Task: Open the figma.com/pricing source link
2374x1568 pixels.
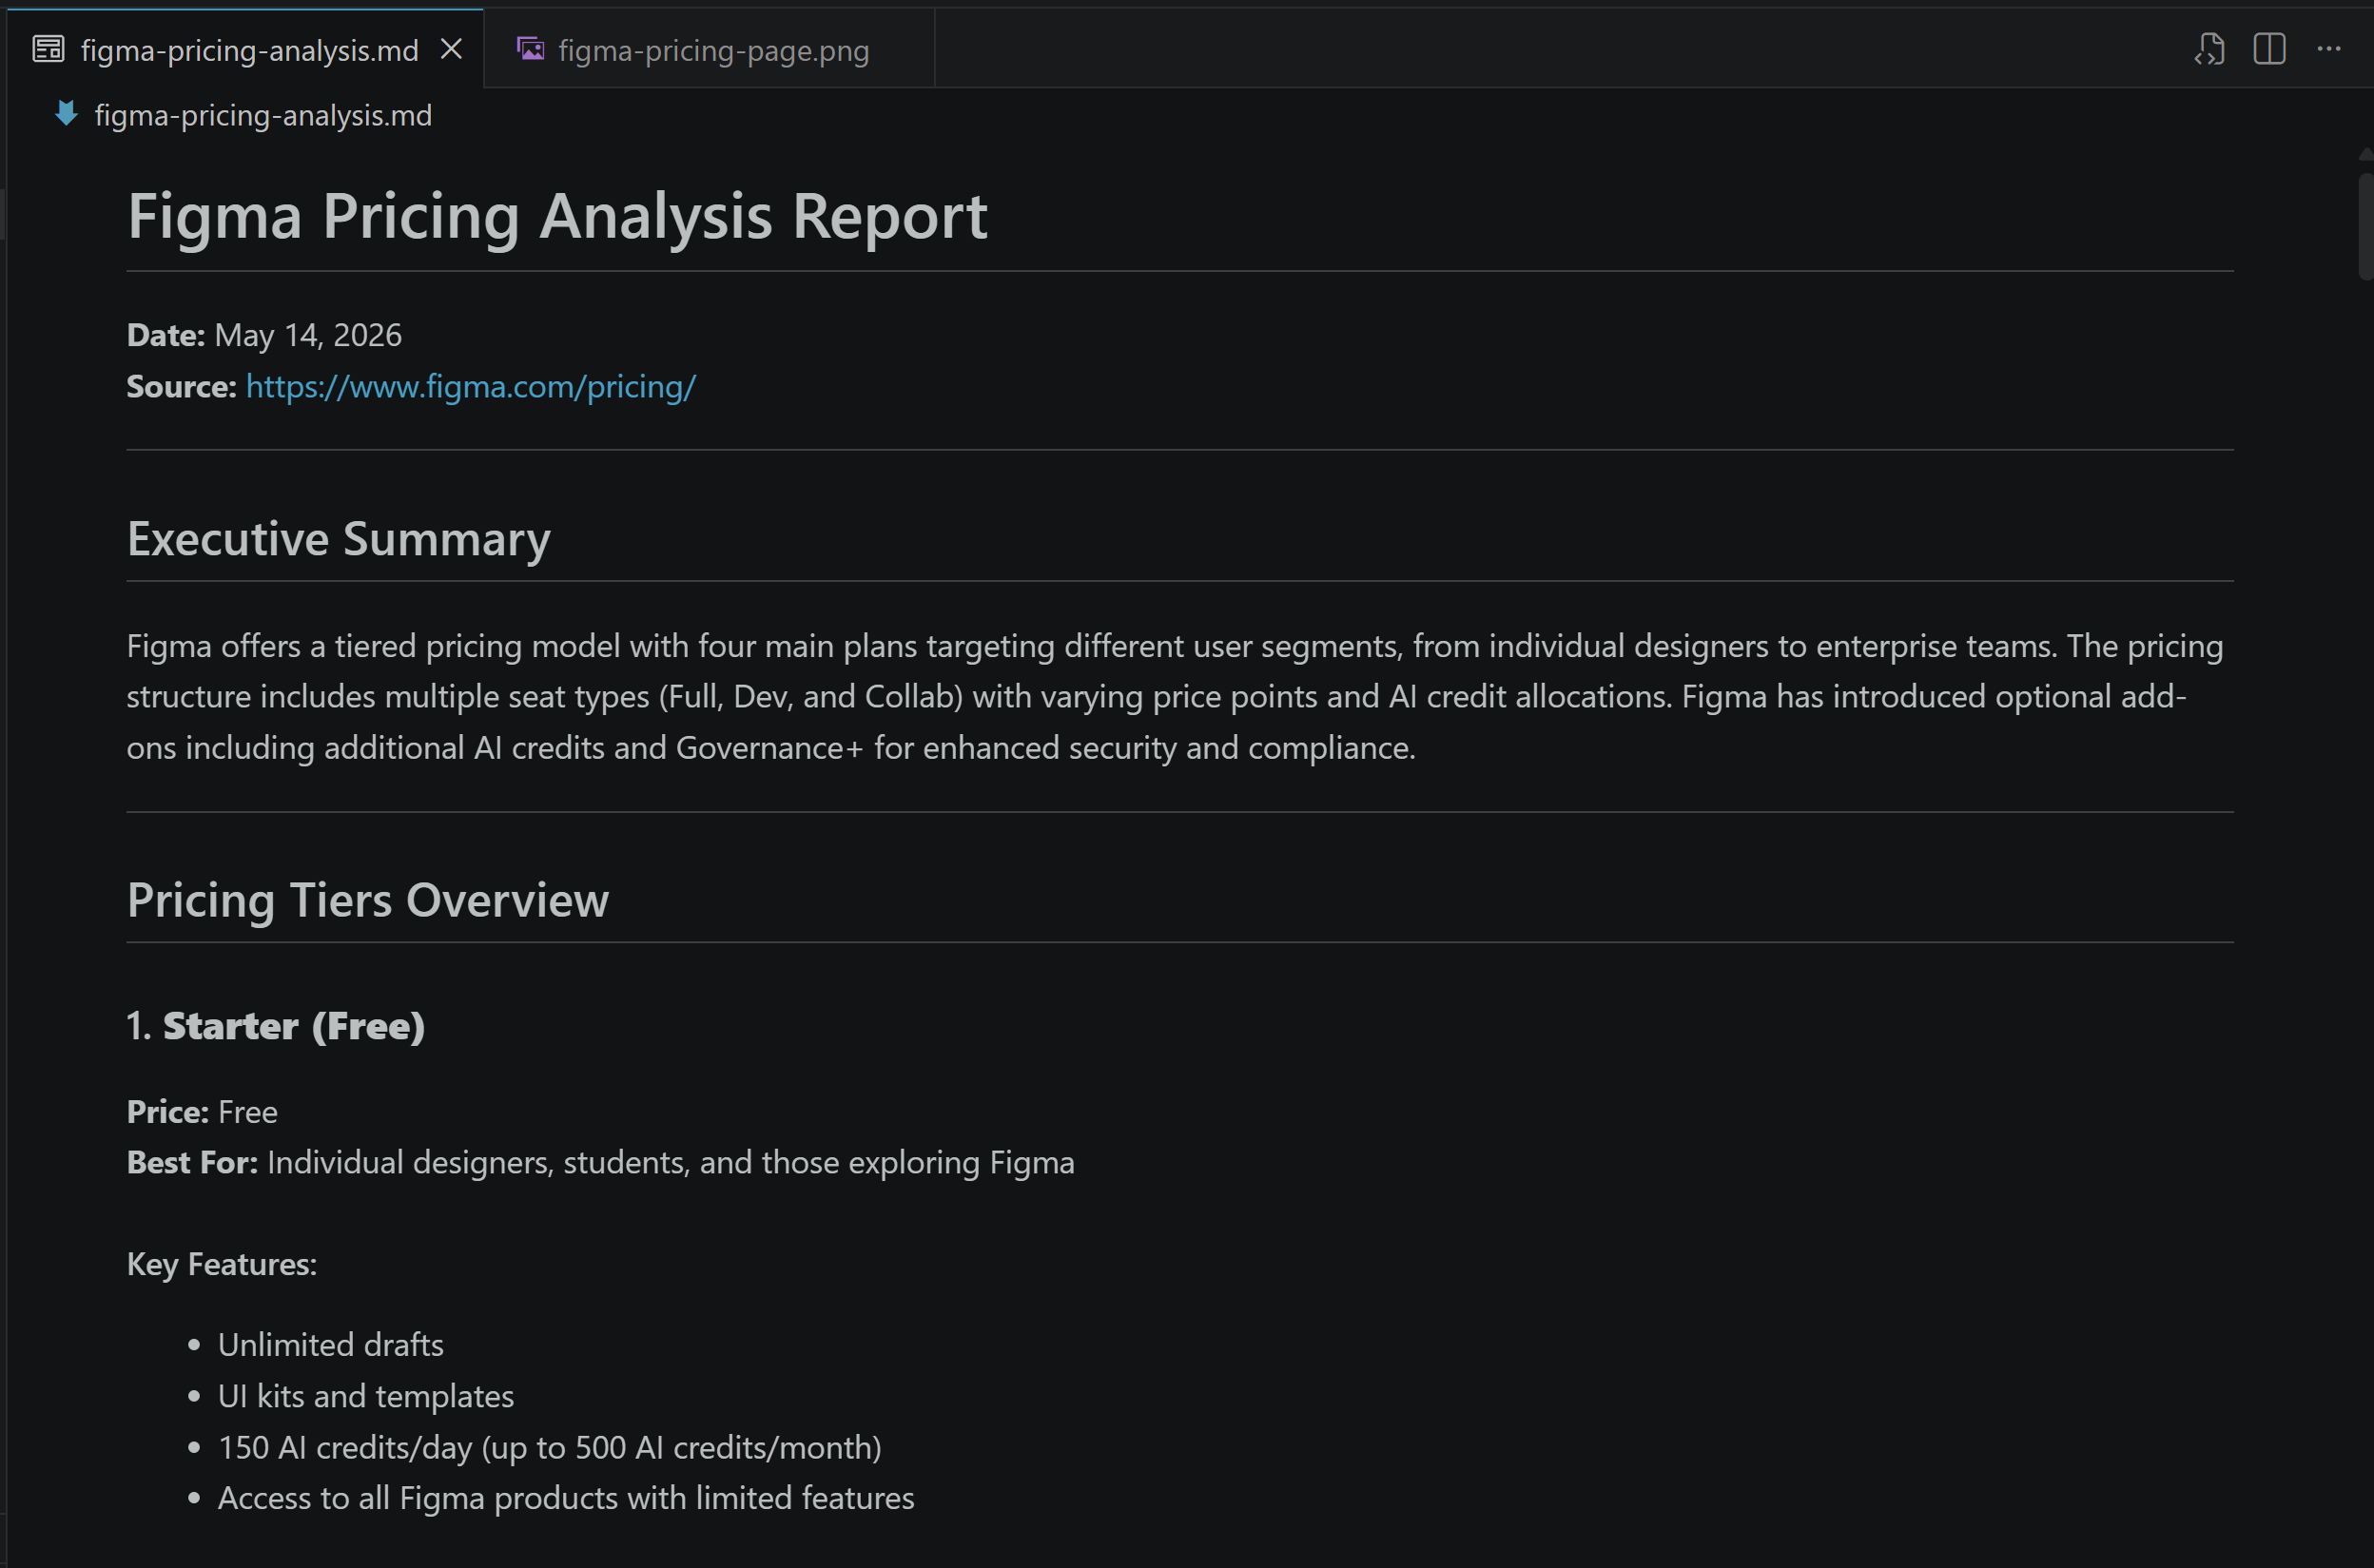Action: 471,386
